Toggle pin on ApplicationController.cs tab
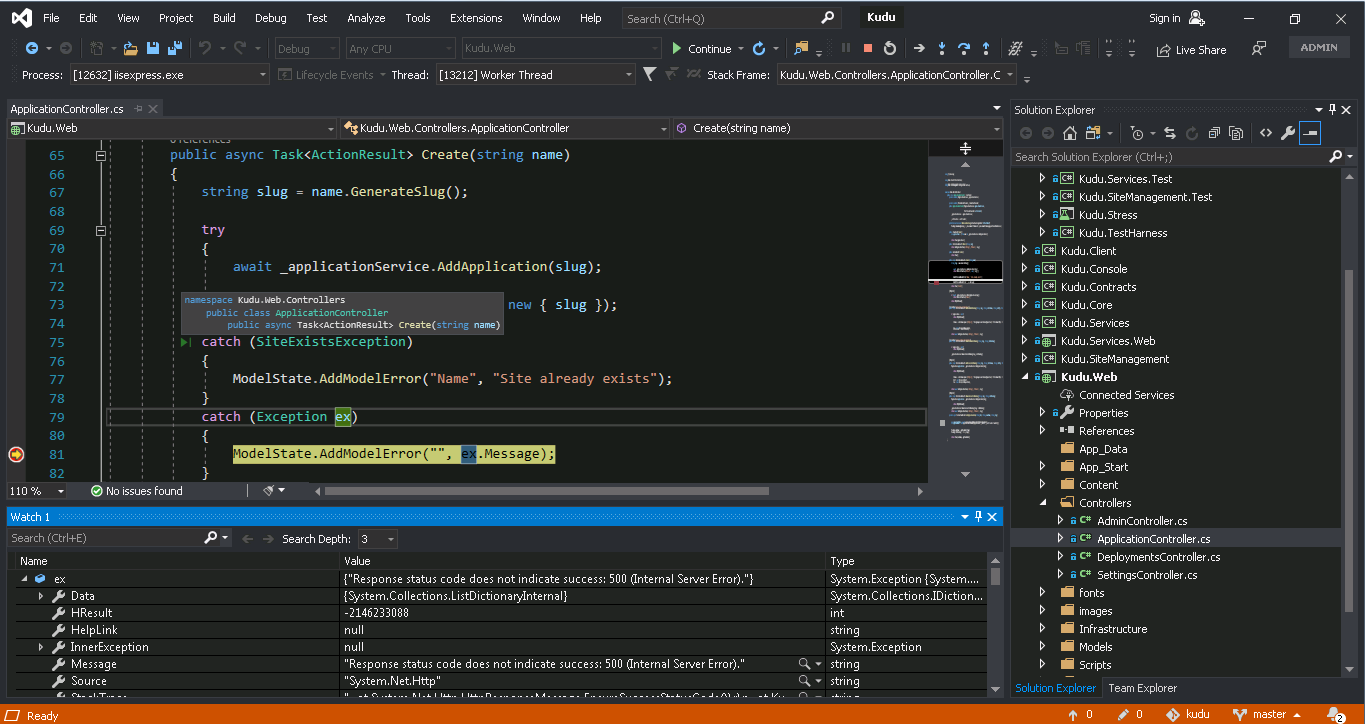This screenshot has width=1365, height=724. pos(138,109)
